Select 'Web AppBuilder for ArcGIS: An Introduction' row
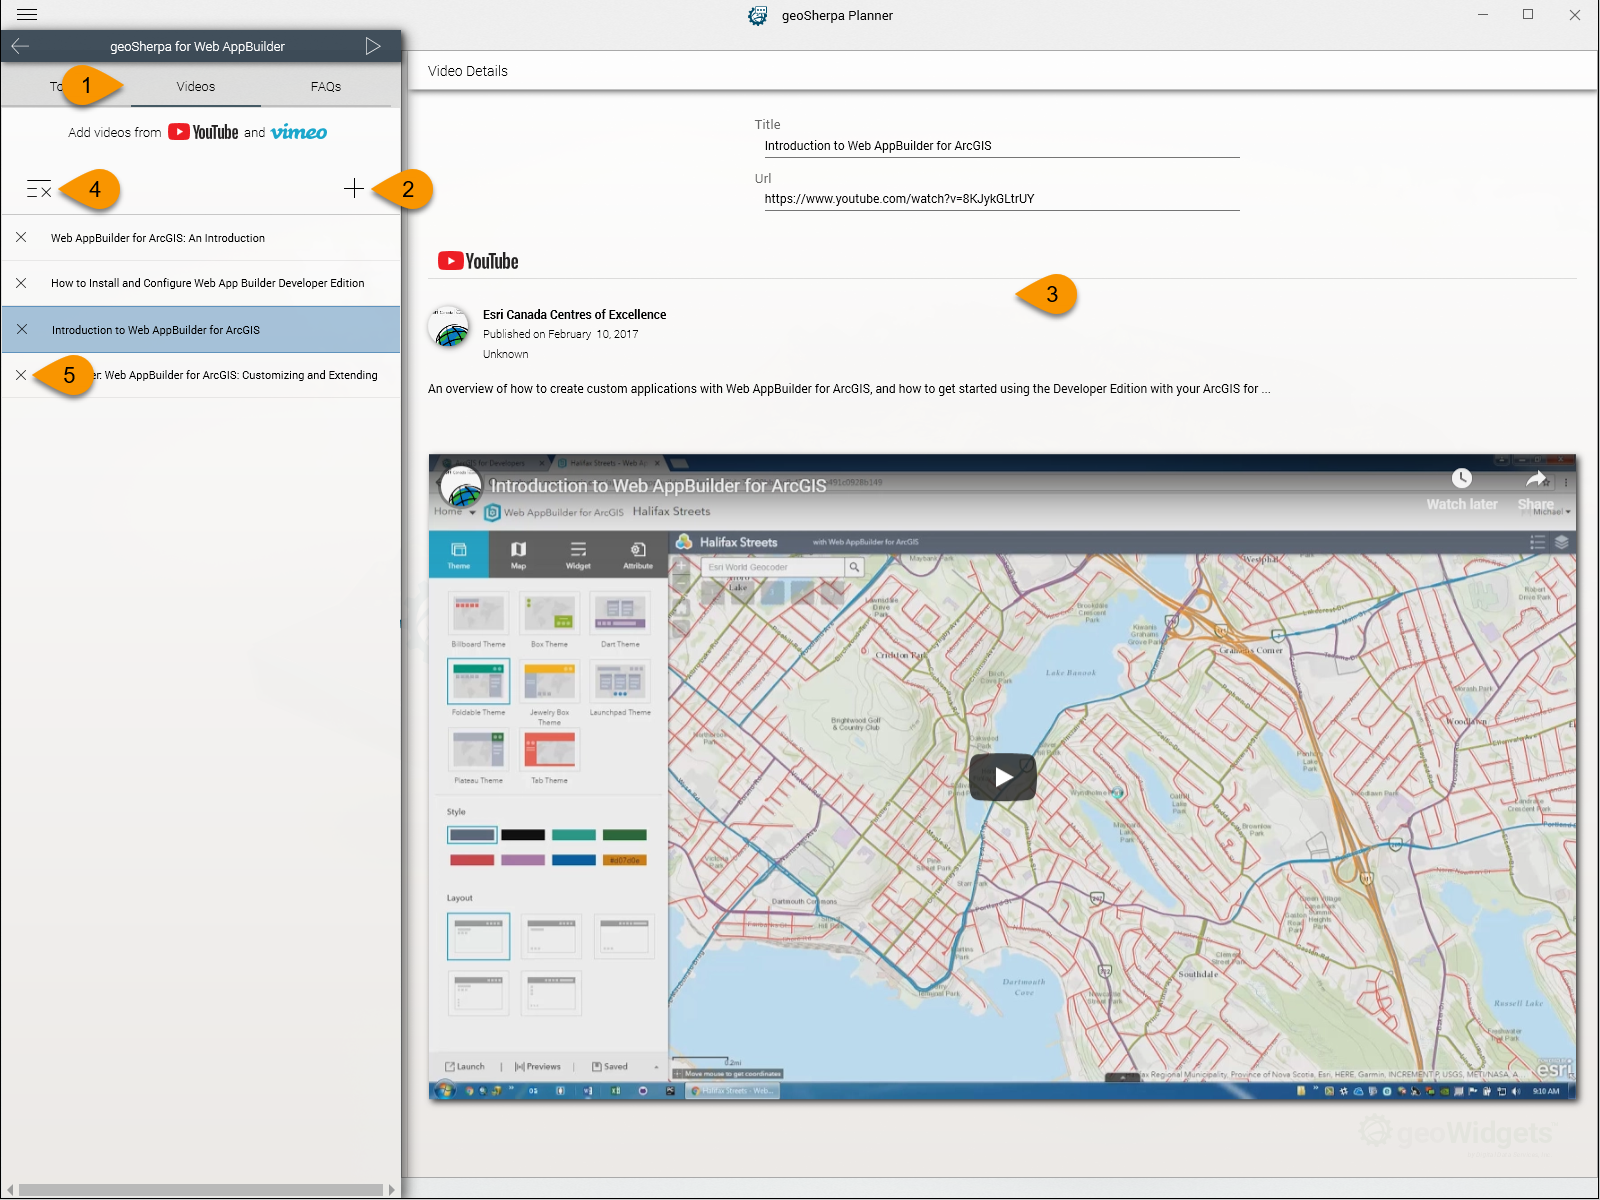Viewport: 1600px width, 1200px height. [201, 238]
